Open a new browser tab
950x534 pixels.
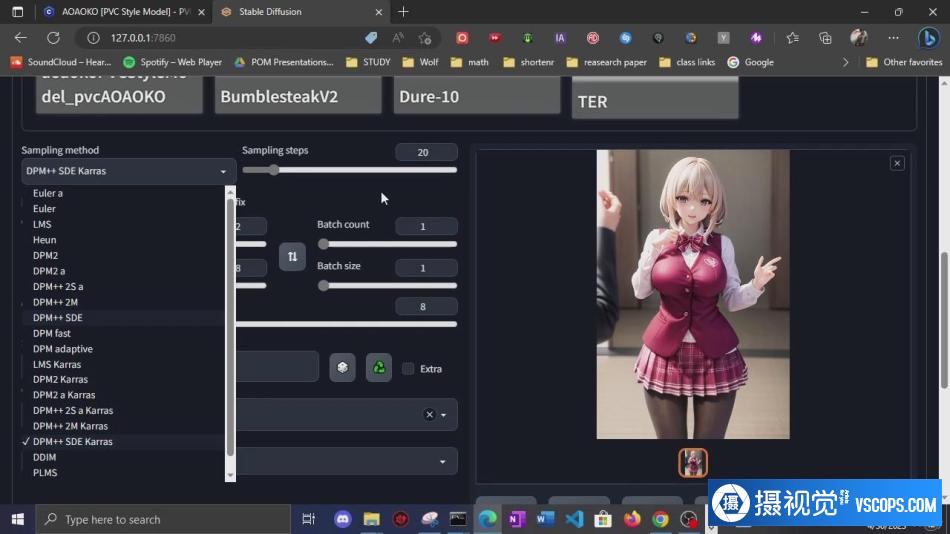click(x=404, y=12)
